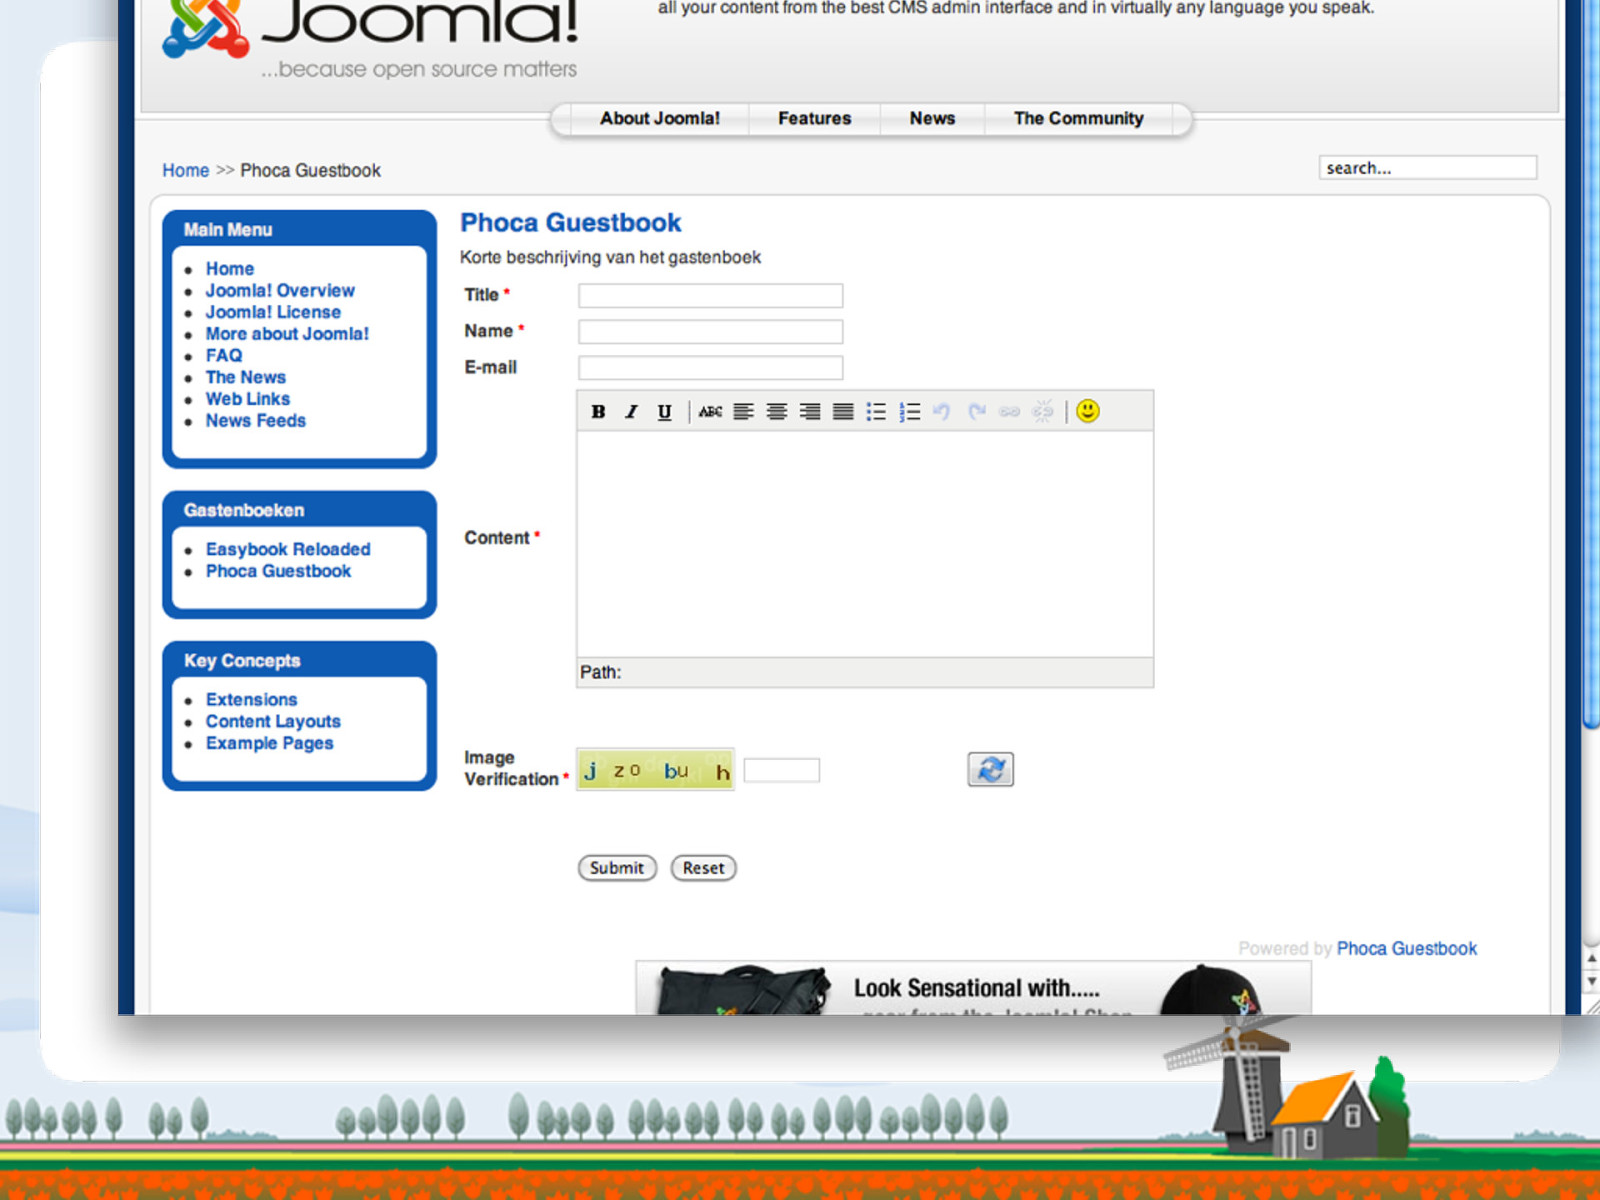Viewport: 1600px width, 1200px height.
Task: Insert a link with chain icon
Action: [1009, 411]
